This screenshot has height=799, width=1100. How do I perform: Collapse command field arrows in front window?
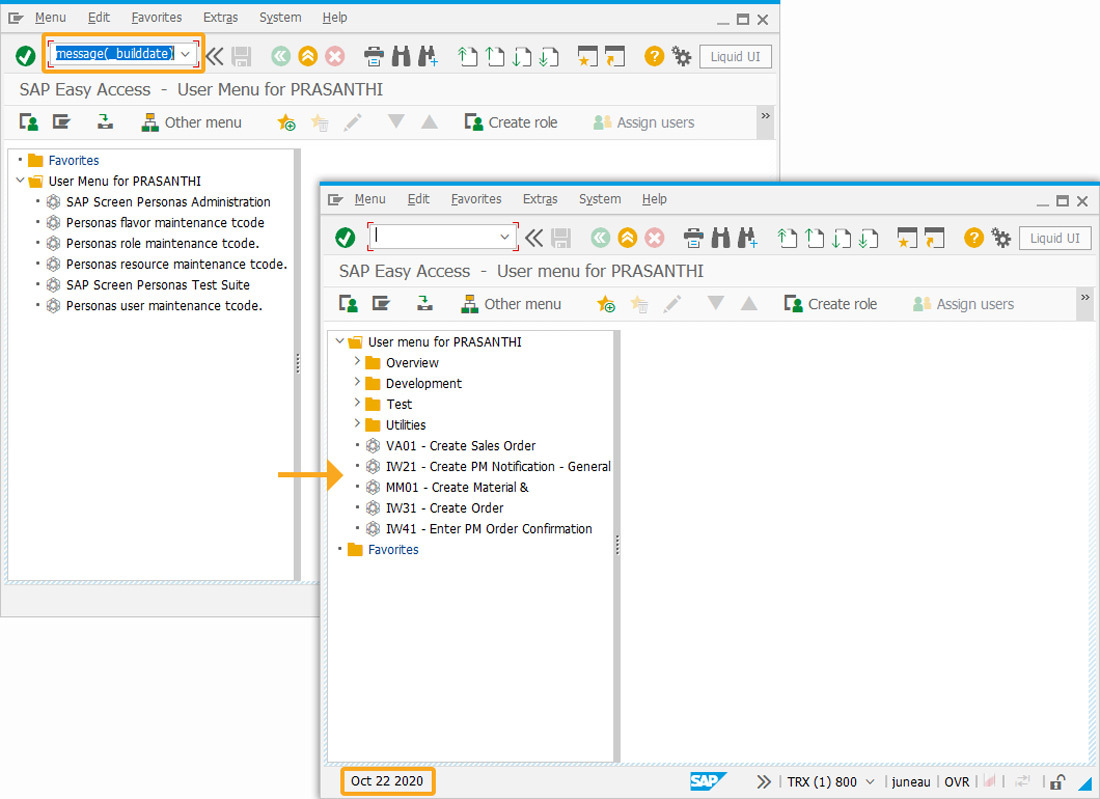(534, 238)
